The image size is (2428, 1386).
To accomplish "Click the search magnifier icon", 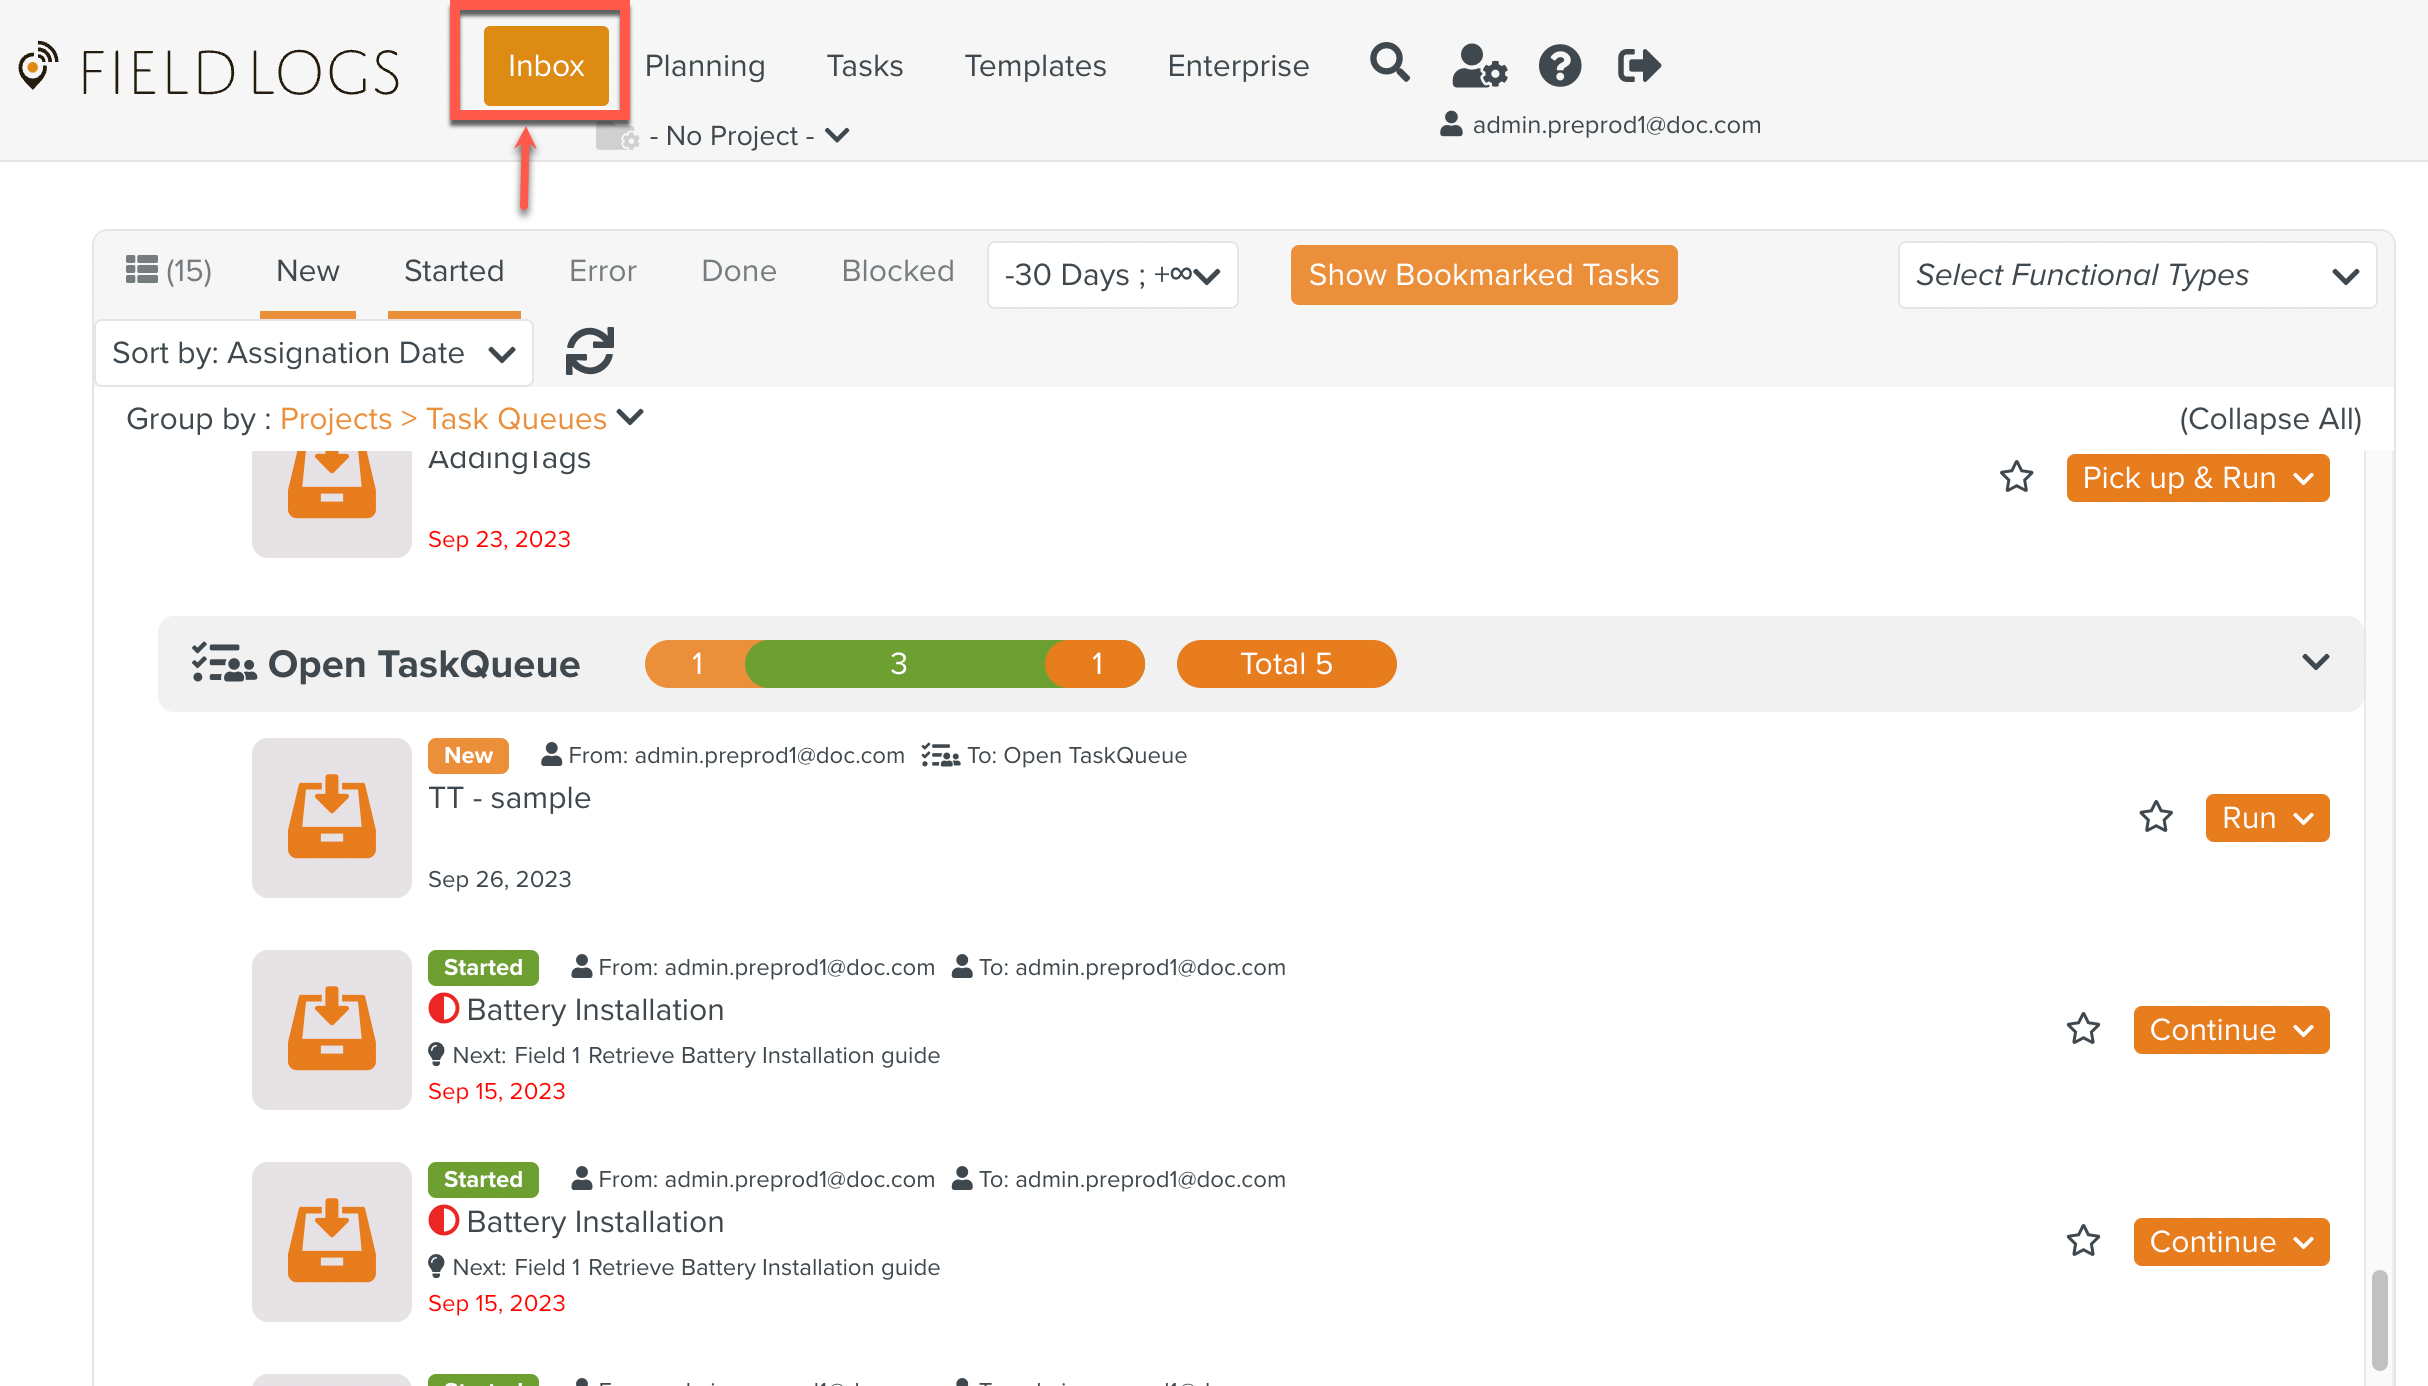I will tap(1389, 64).
